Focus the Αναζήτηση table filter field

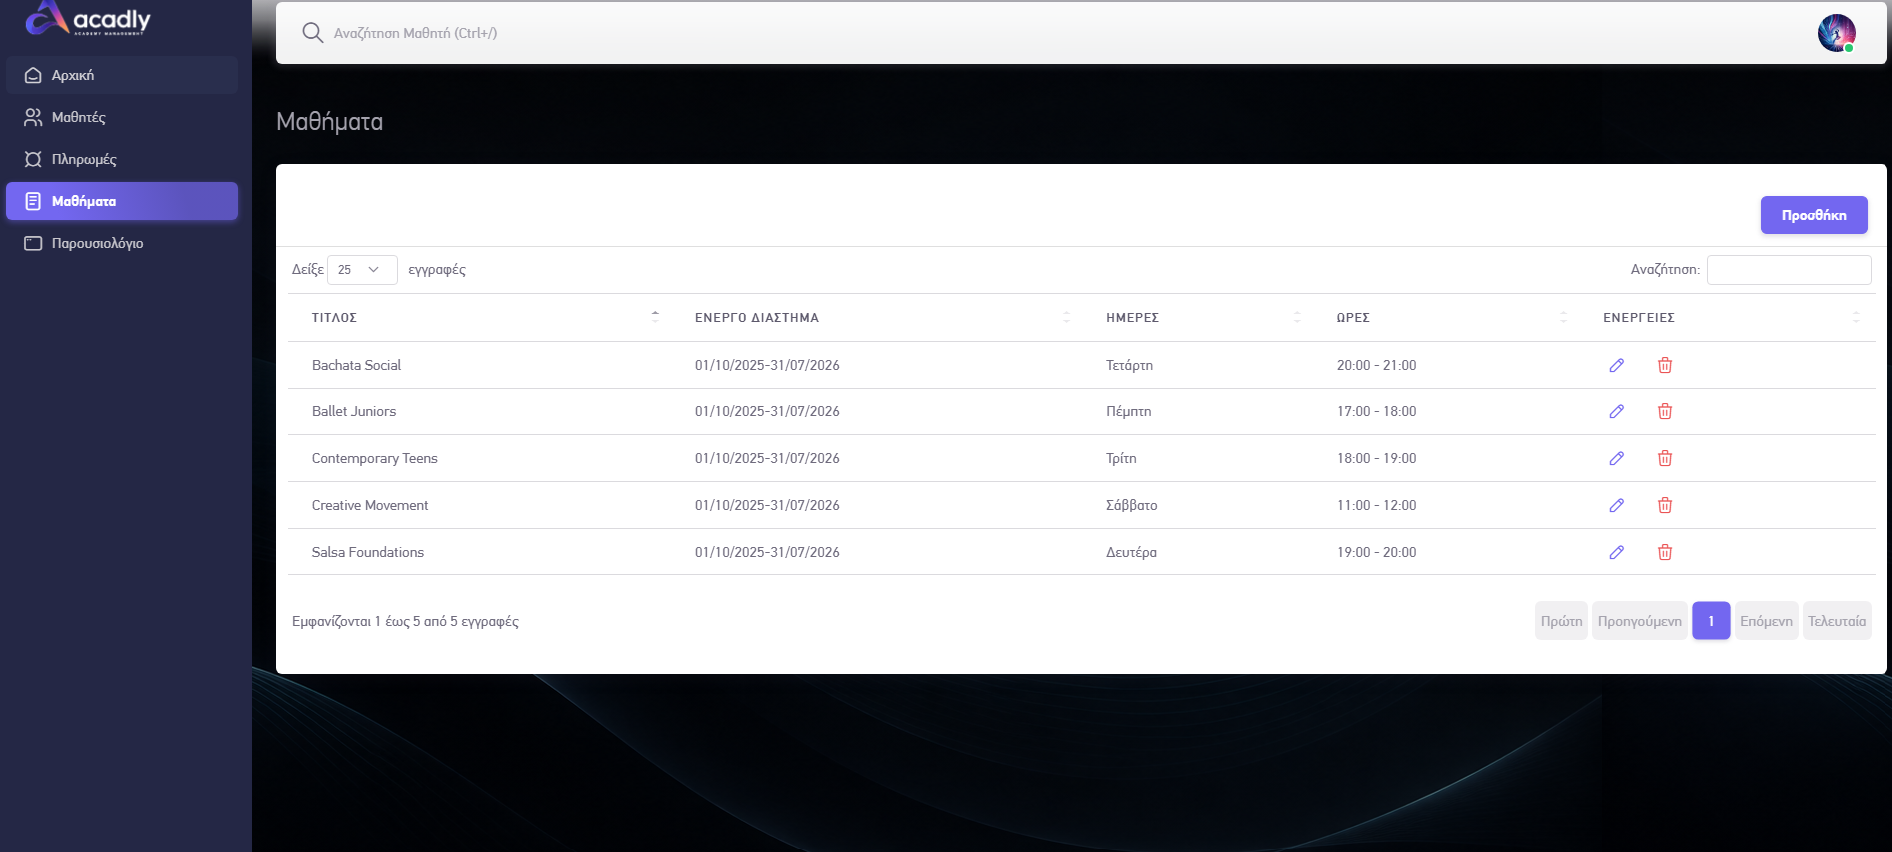[x=1789, y=270]
